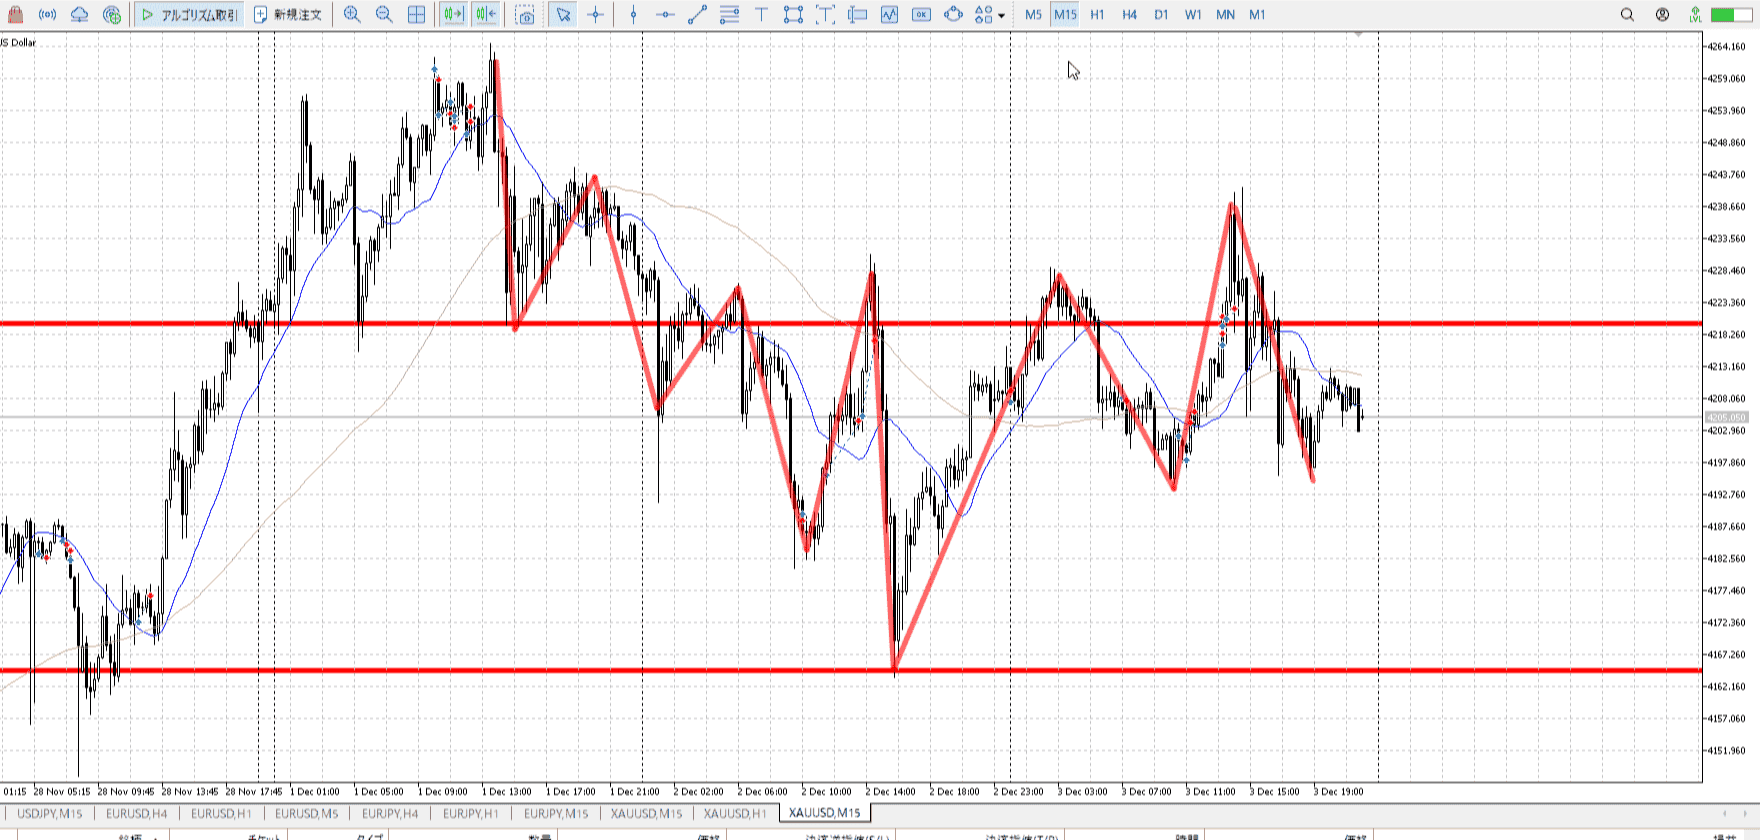Click the zoom out magnifier icon
Viewport: 1760px width, 840px height.
click(384, 15)
